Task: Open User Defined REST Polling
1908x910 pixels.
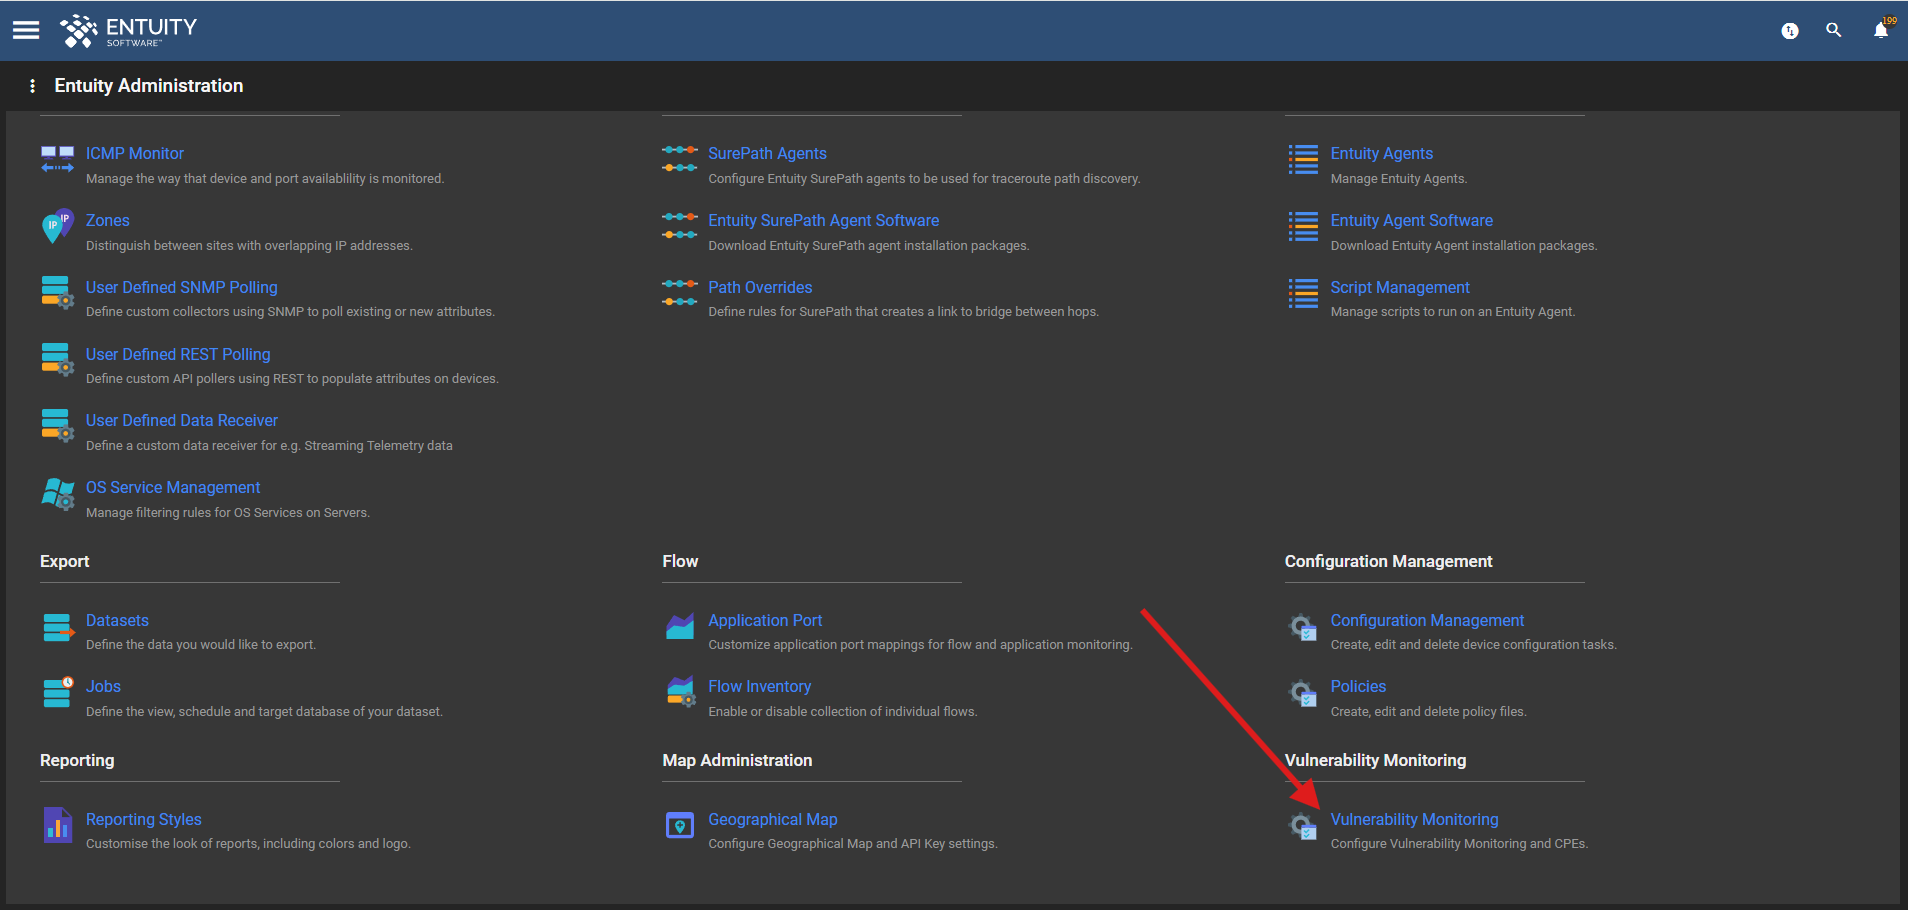Action: (178, 354)
